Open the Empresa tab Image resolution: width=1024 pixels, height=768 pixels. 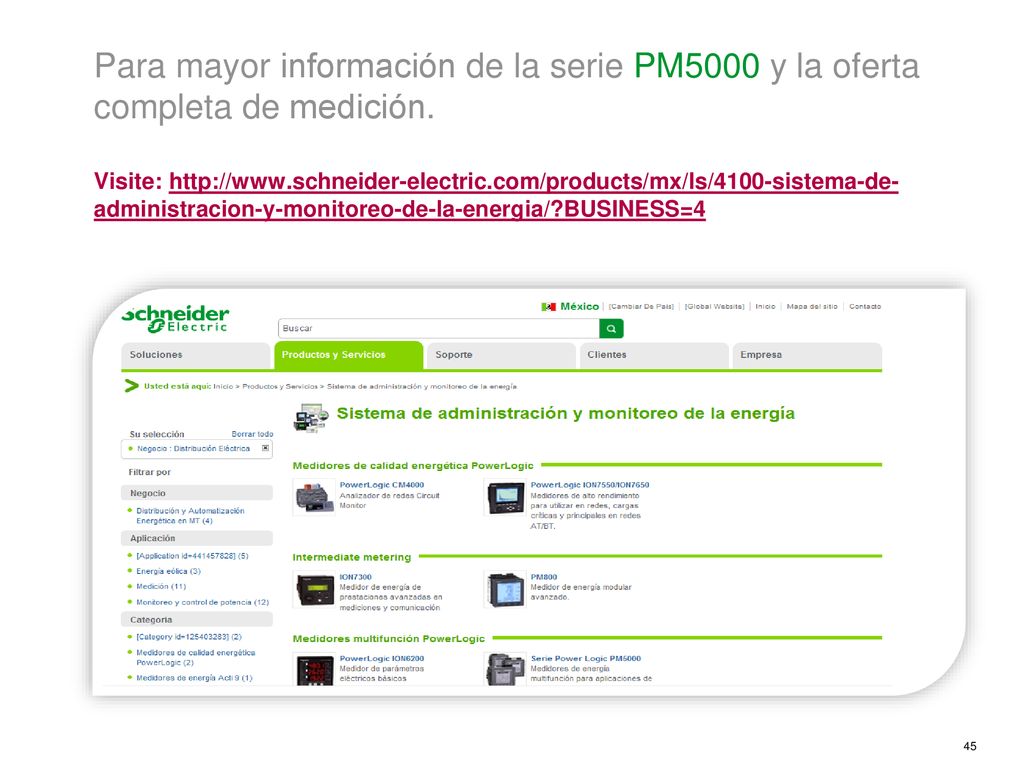807,355
